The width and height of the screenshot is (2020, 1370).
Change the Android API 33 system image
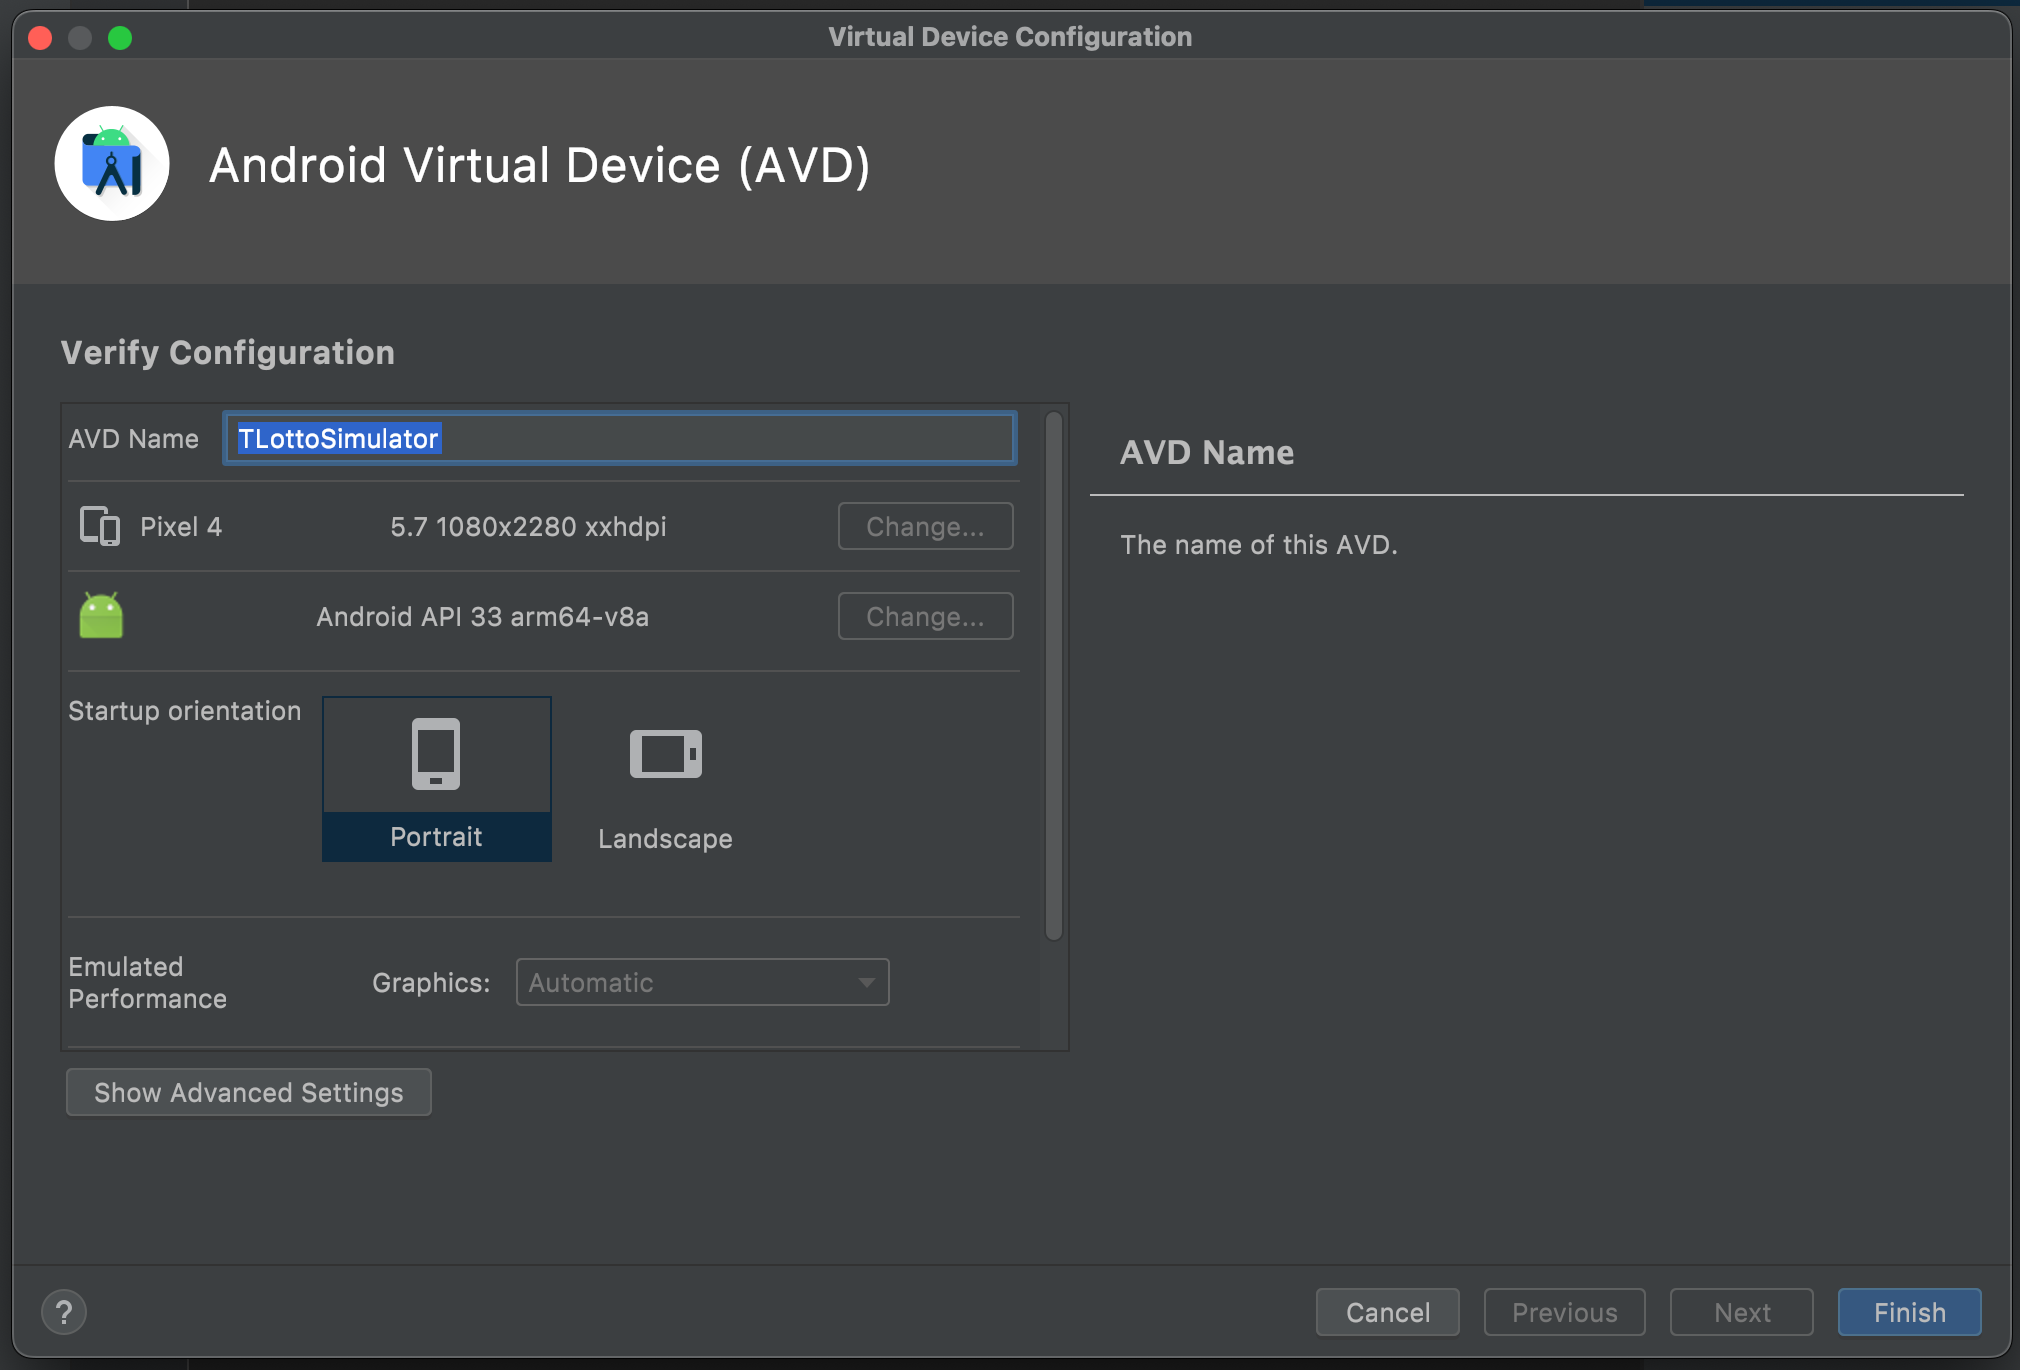[x=925, y=616]
